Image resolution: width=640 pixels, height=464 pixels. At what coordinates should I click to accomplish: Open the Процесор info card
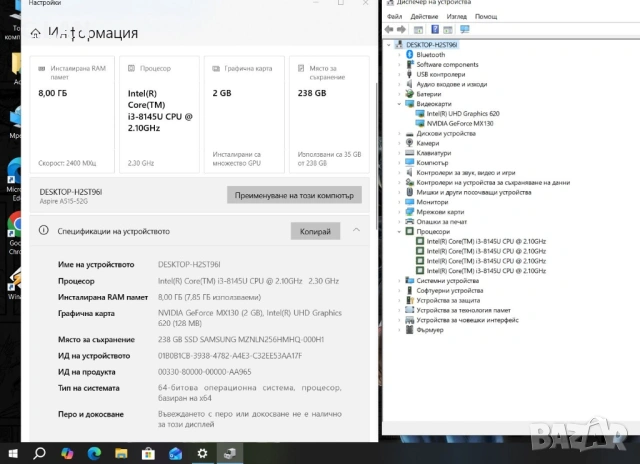(x=159, y=115)
